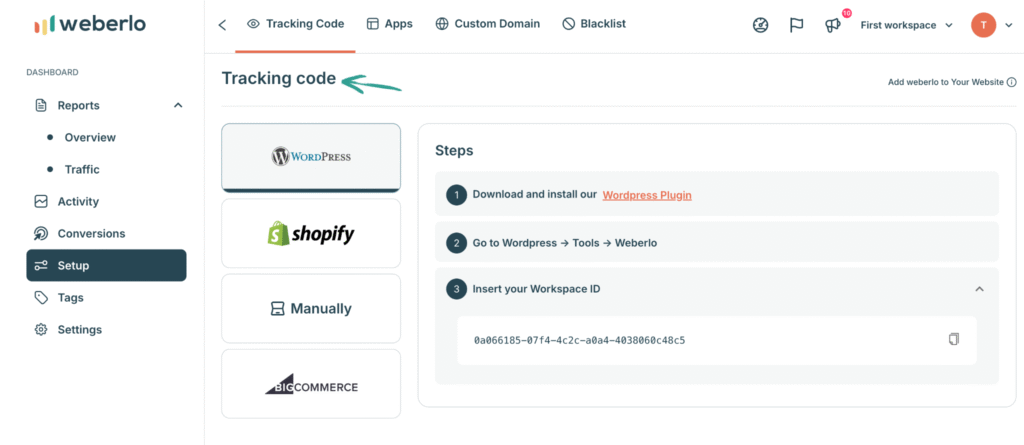Click the Setup sliders icon
Image resolution: width=1024 pixels, height=445 pixels.
tap(41, 265)
